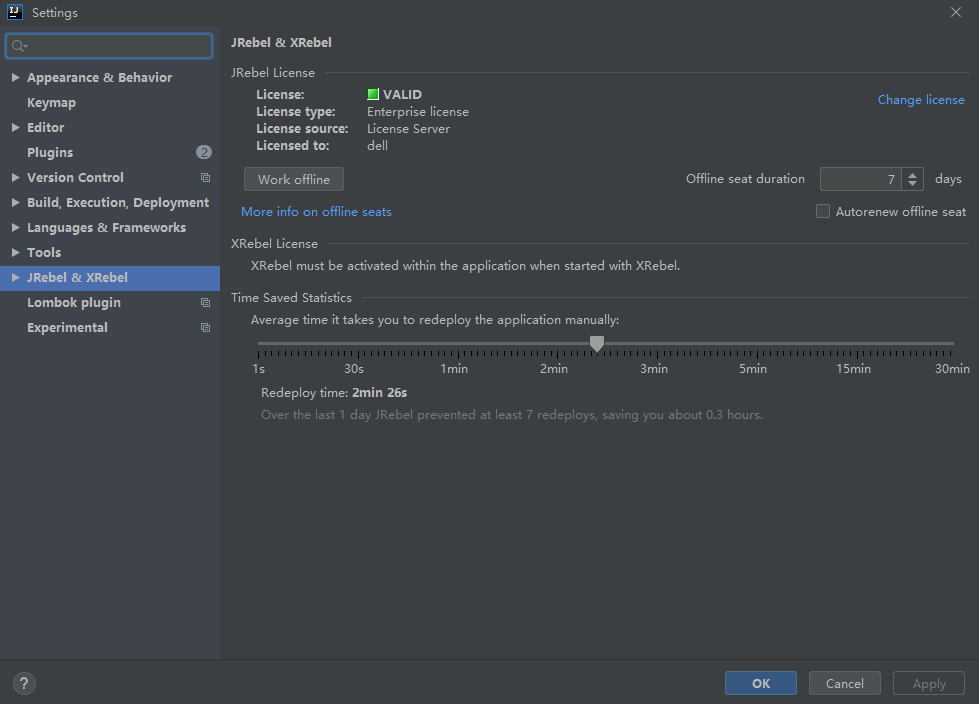Click the Plugins update count badge
Image resolution: width=979 pixels, height=704 pixels.
point(204,152)
